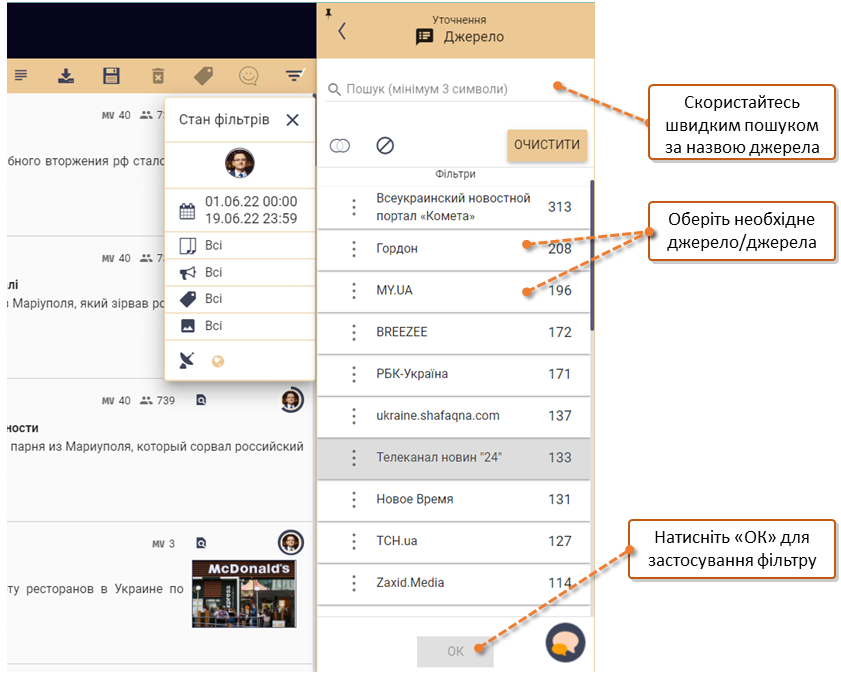Click the back arrow in the Джерело header
This screenshot has height=676, width=841.
tap(342, 31)
